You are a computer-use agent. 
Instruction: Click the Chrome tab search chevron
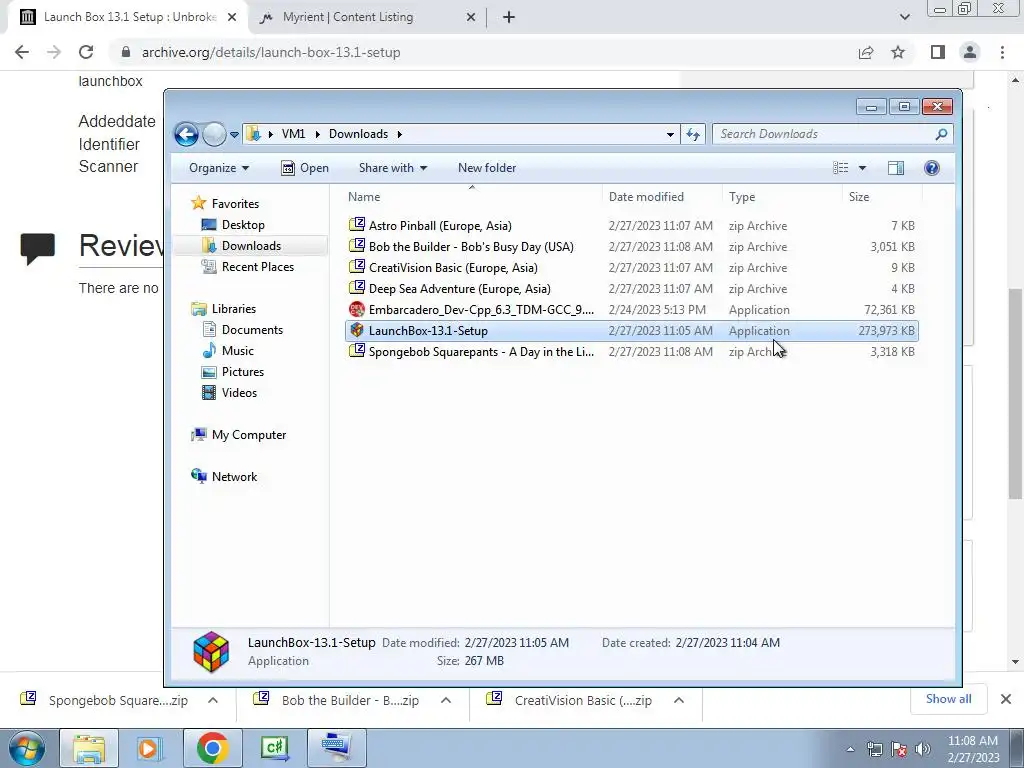pos(904,18)
